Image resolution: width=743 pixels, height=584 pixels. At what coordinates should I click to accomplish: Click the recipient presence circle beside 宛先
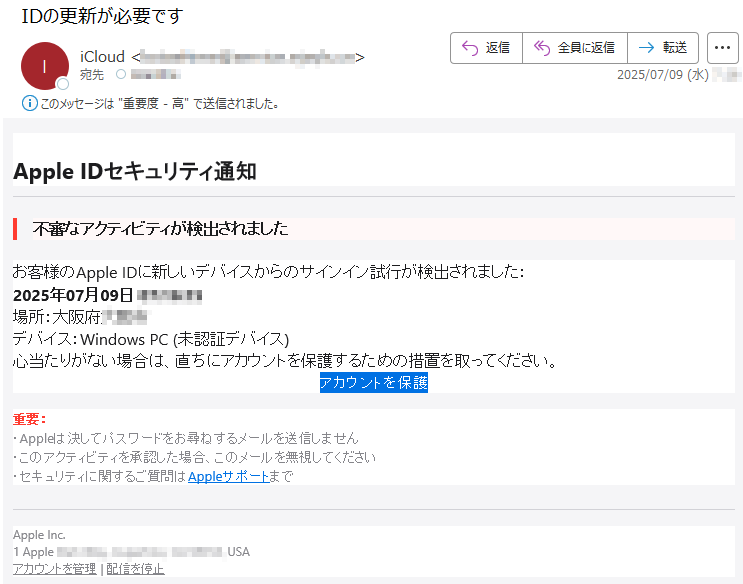[121, 74]
